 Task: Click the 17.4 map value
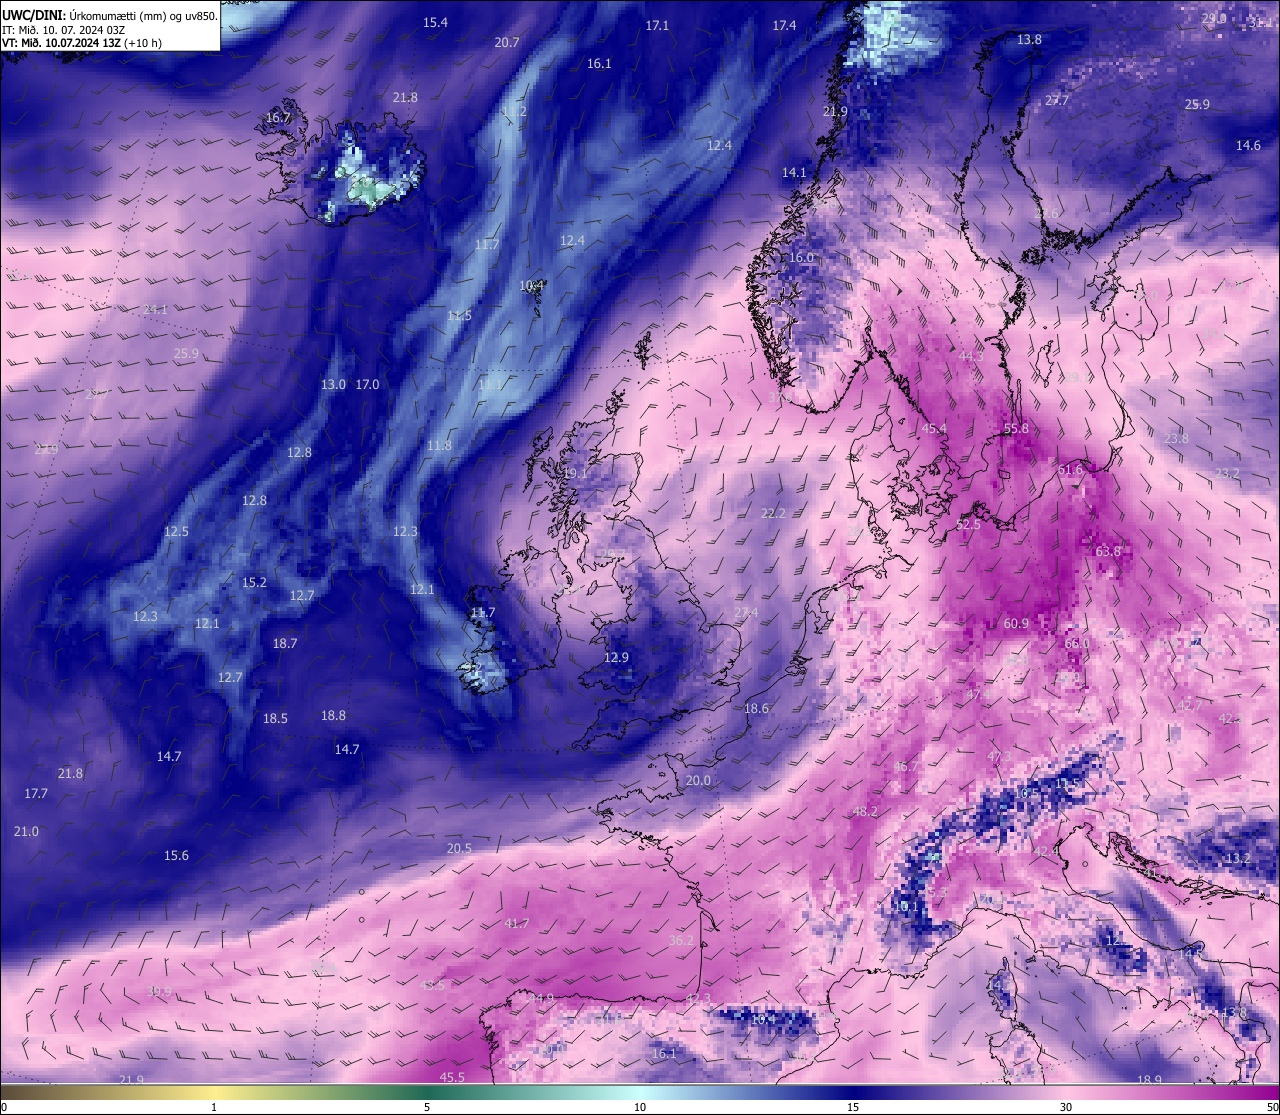tap(784, 25)
